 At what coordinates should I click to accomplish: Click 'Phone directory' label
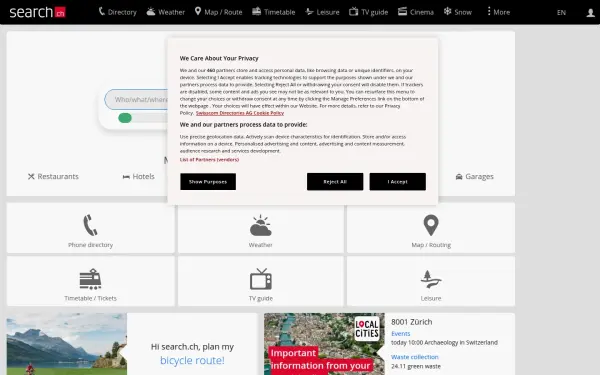coord(90,245)
